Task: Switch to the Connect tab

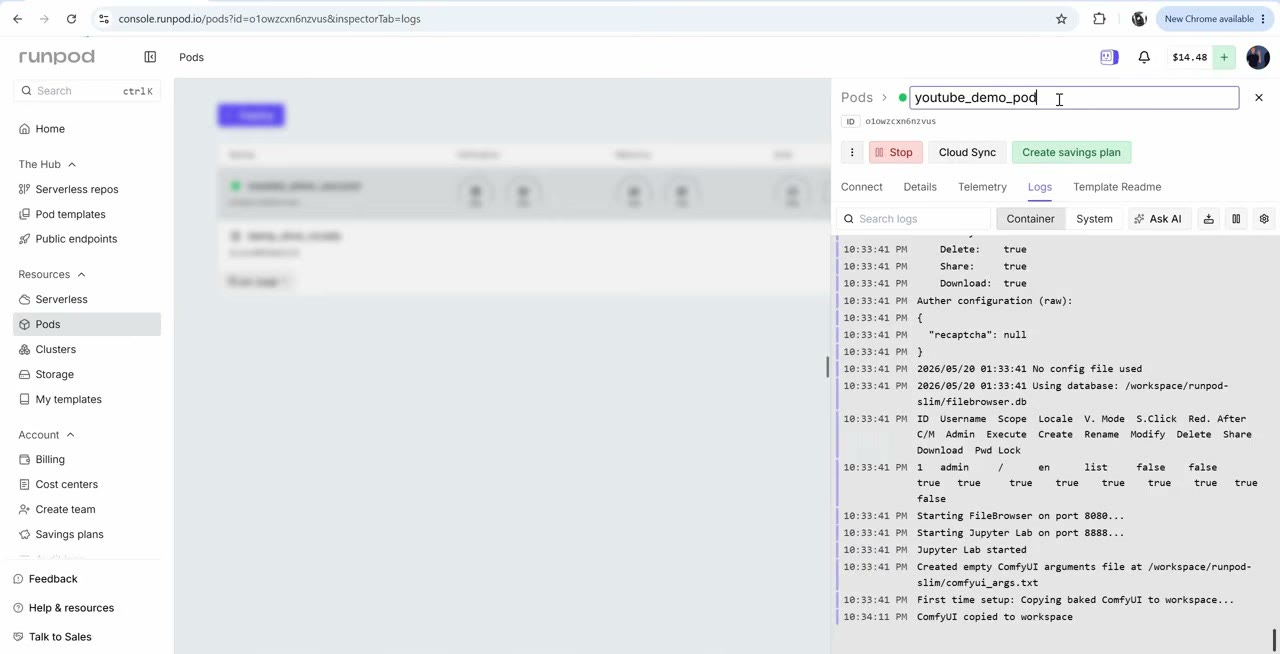Action: tap(861, 187)
